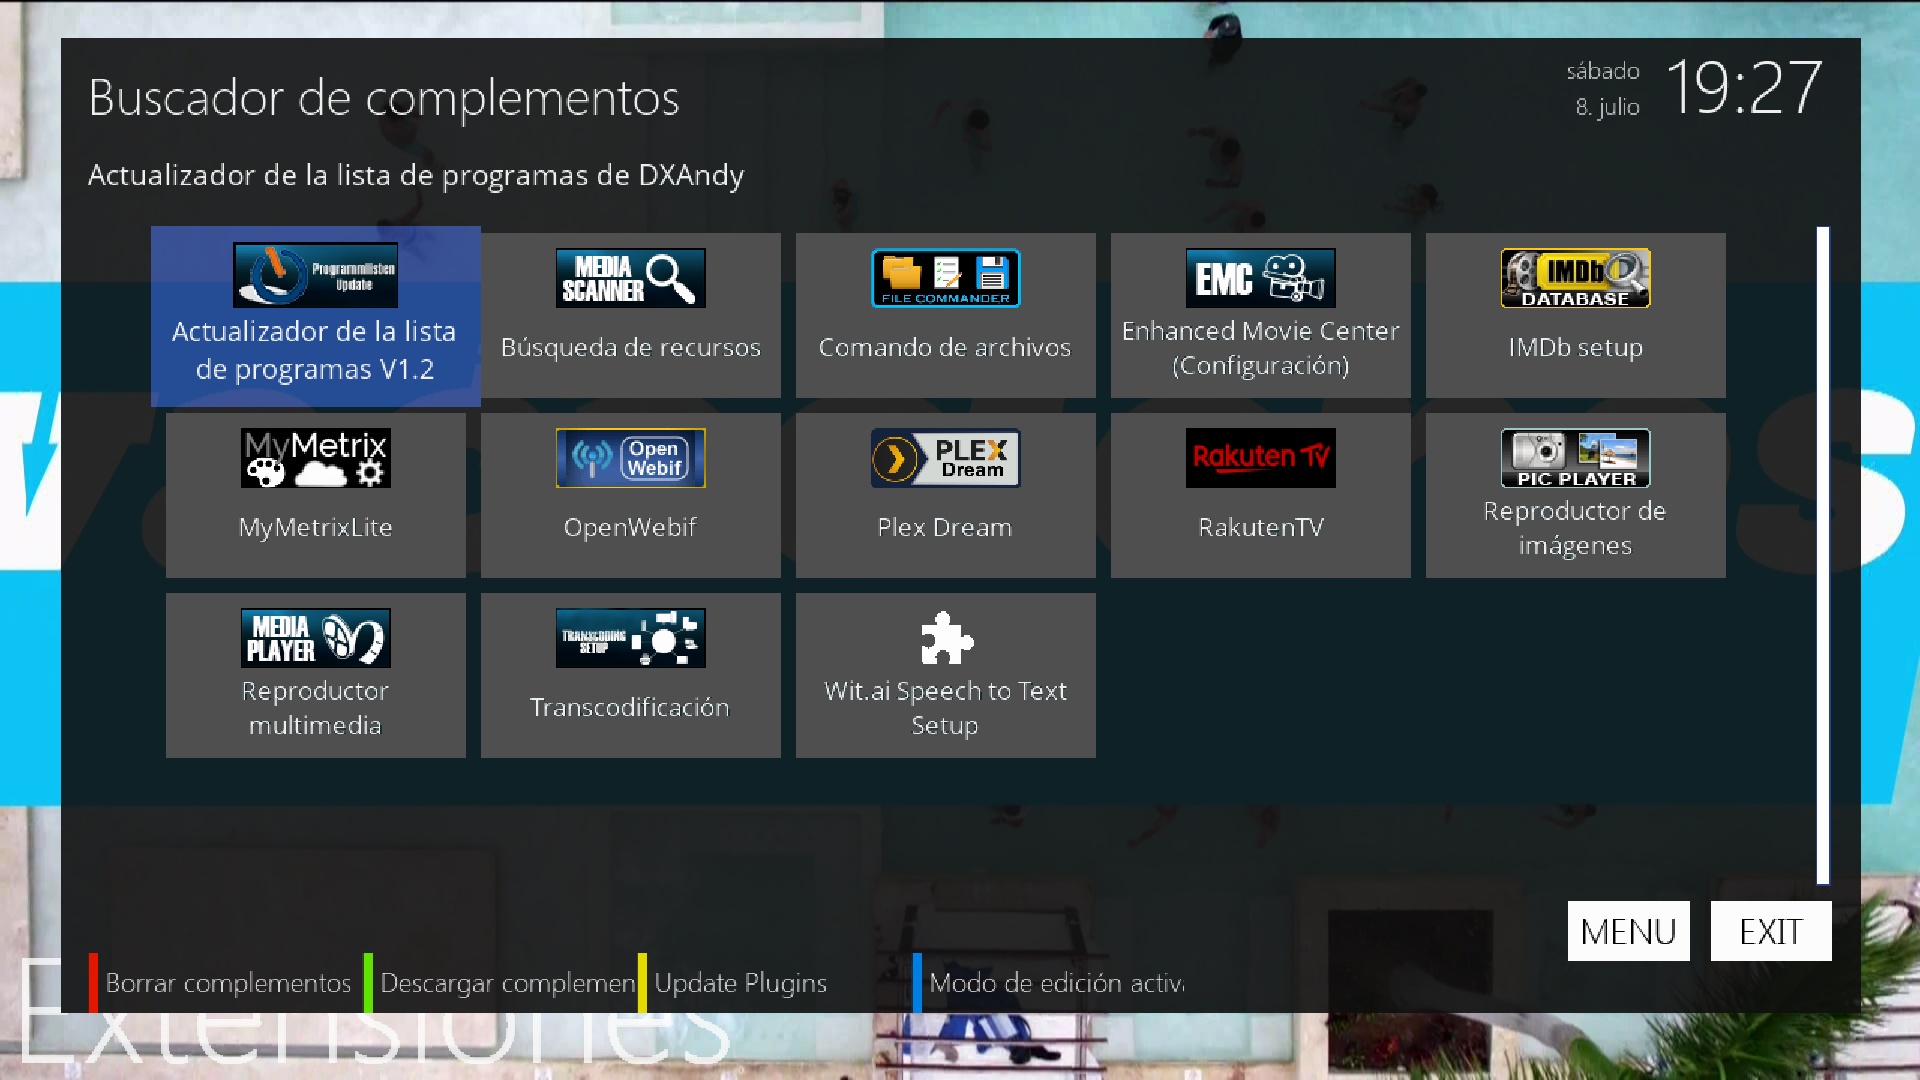Select yellow Update Plugins option
The image size is (1920, 1080).
[x=740, y=983]
